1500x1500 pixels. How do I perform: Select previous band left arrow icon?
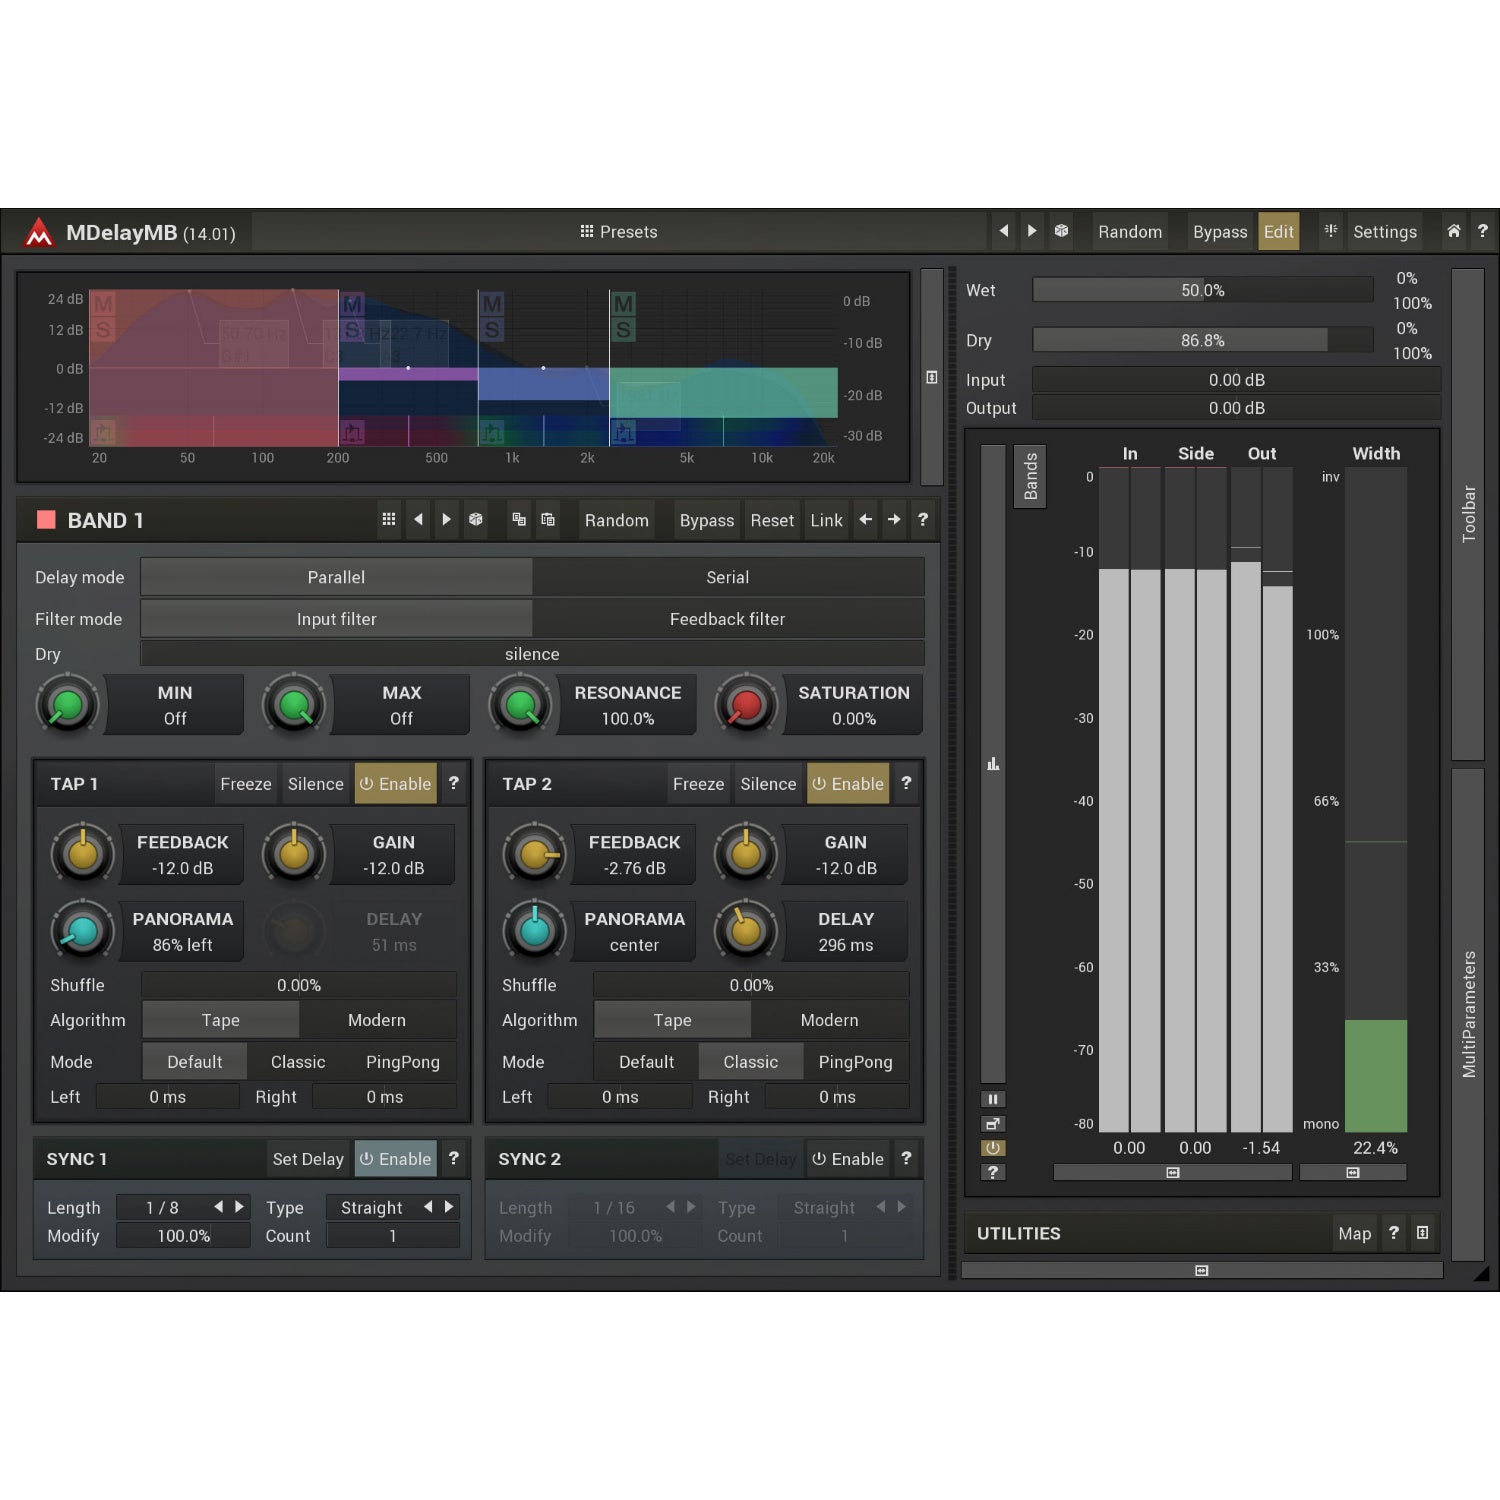[x=865, y=519]
